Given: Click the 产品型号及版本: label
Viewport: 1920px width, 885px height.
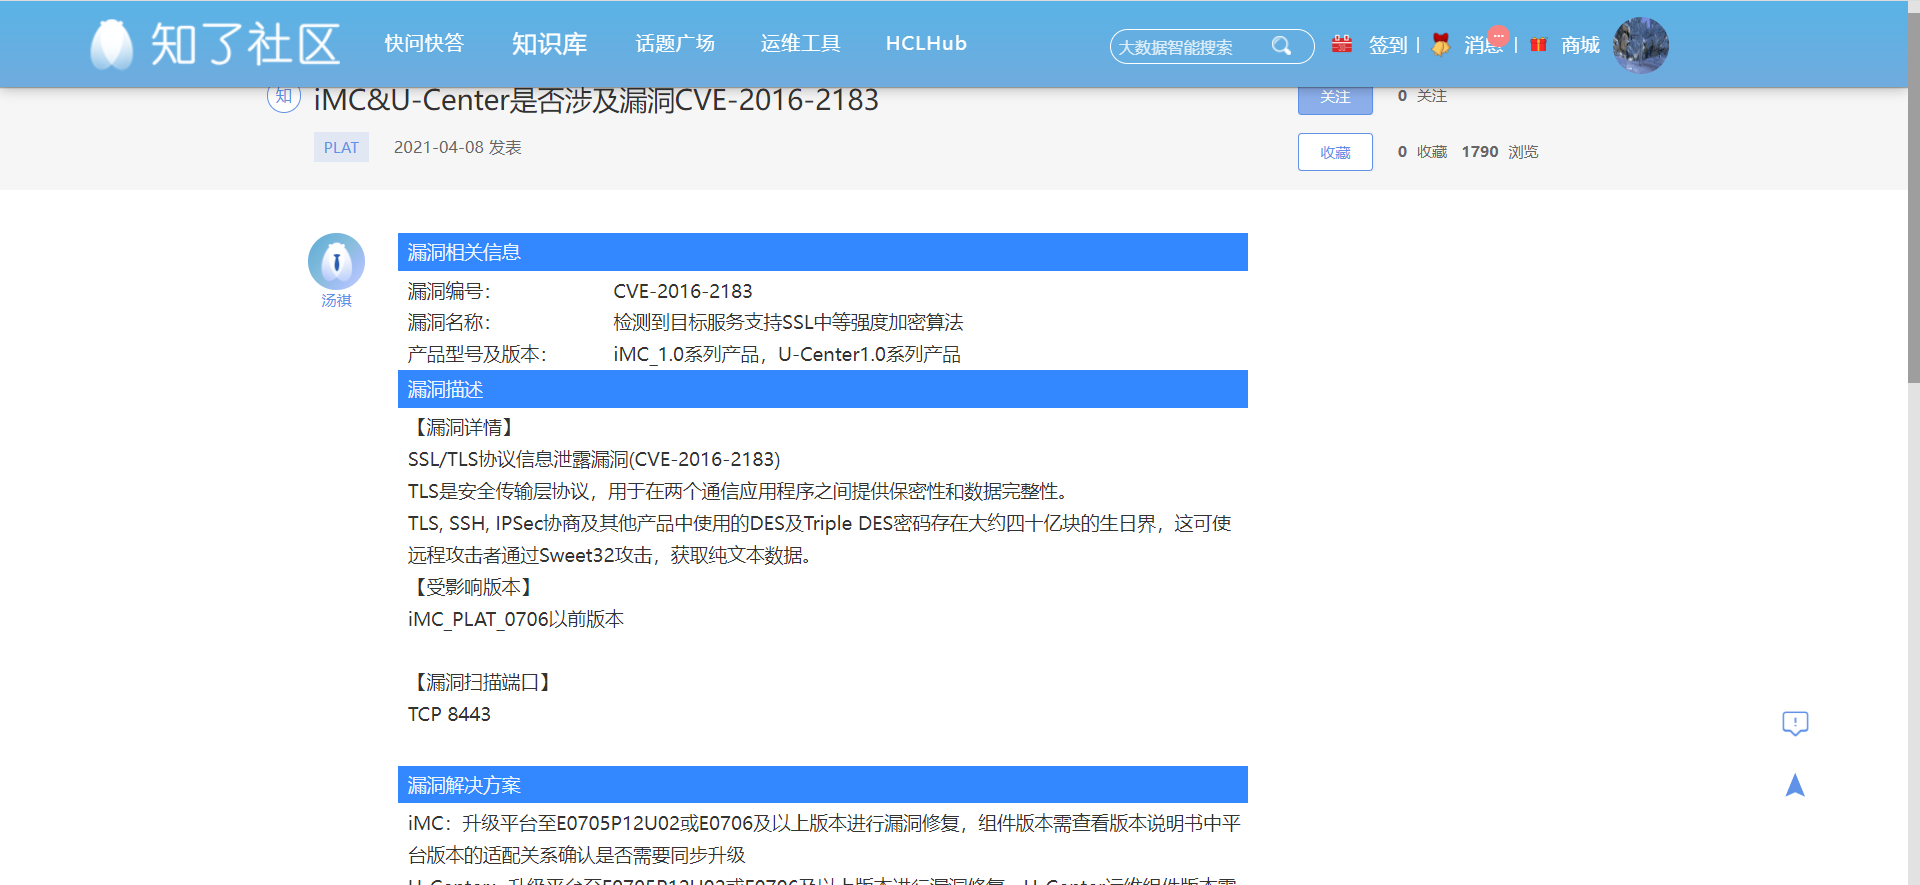Looking at the screenshot, I should pos(477,354).
